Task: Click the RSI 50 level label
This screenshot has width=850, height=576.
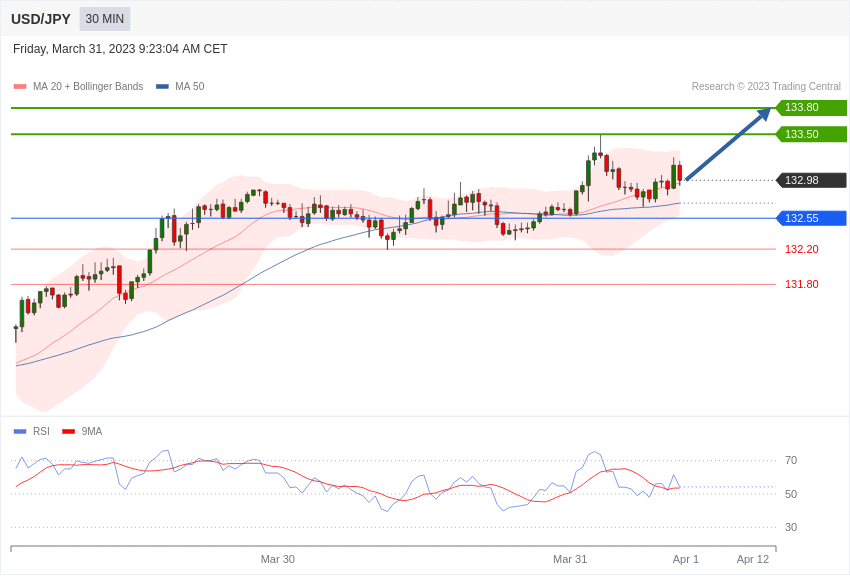Action: click(x=791, y=494)
